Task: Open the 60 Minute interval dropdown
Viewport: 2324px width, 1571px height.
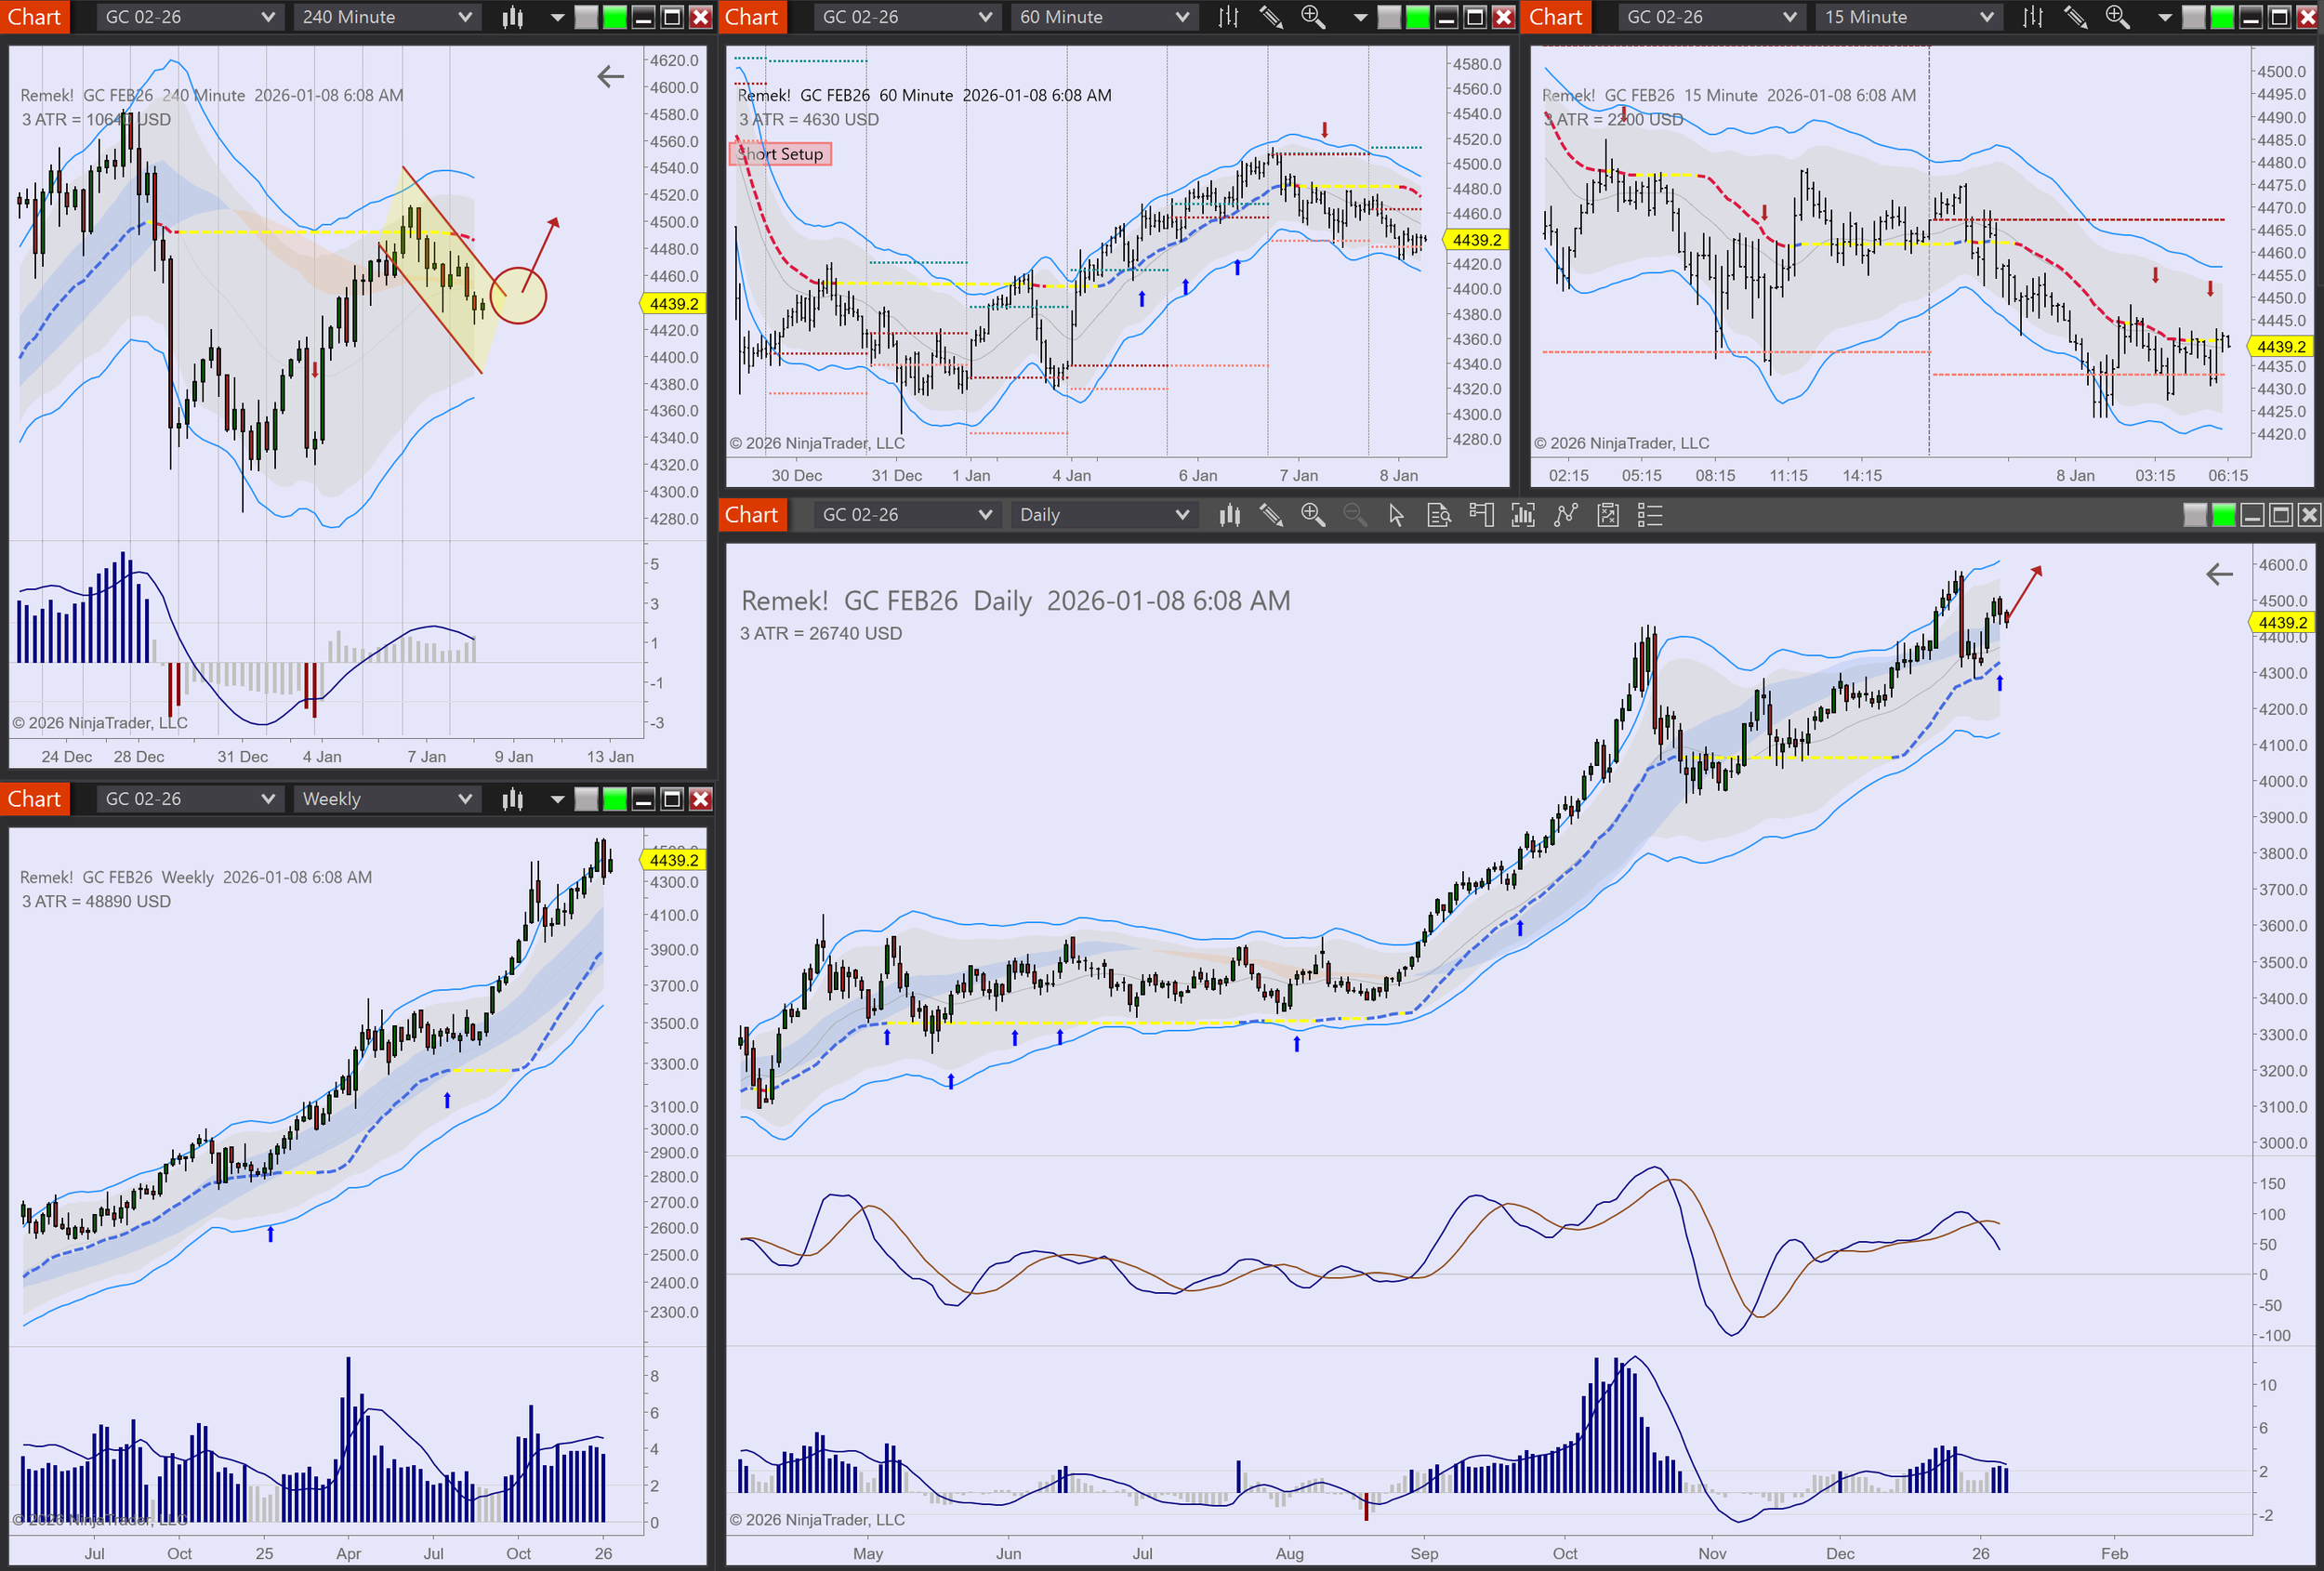Action: [x=1103, y=17]
